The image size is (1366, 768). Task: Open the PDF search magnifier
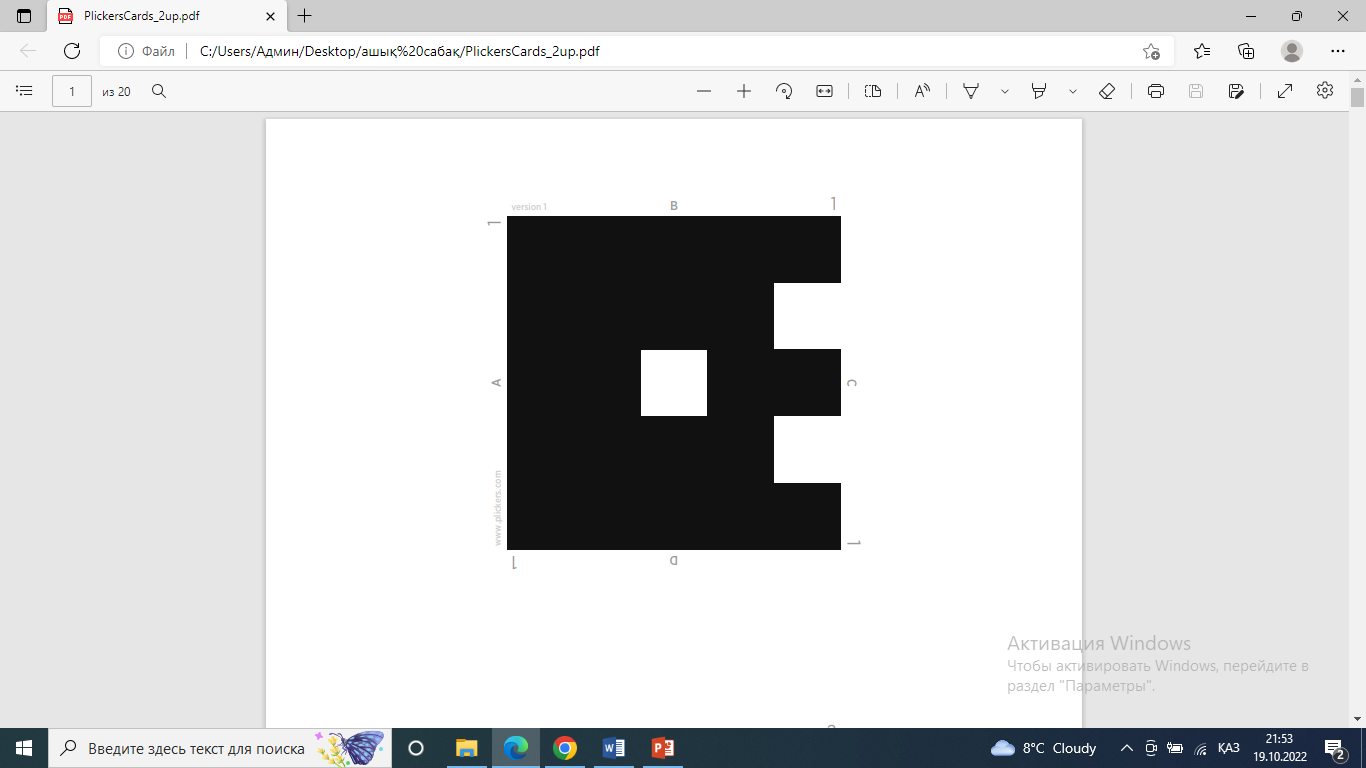coord(159,91)
